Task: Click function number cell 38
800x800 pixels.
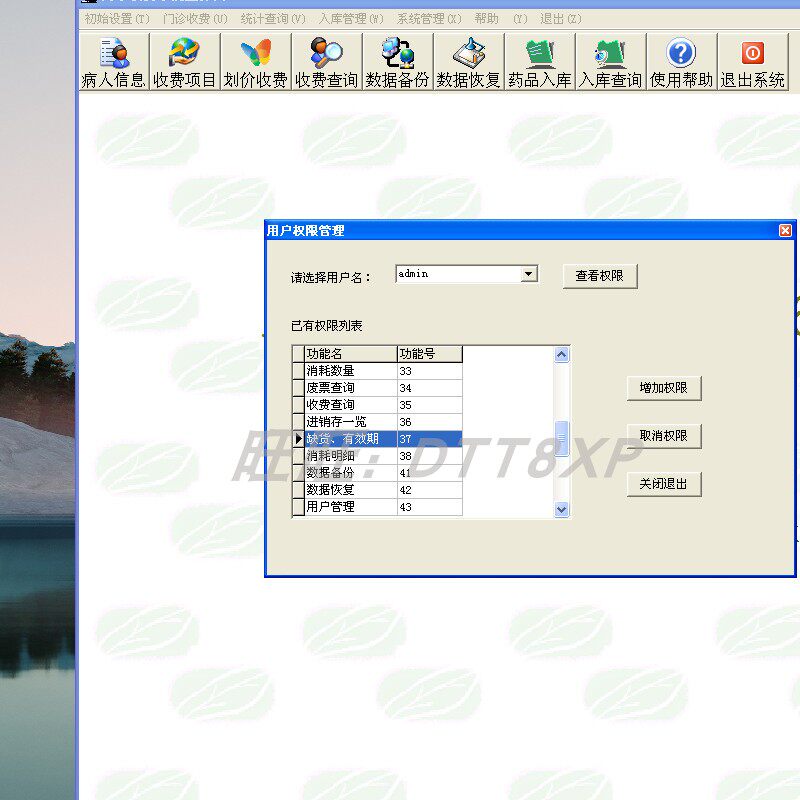Action: [x=430, y=456]
